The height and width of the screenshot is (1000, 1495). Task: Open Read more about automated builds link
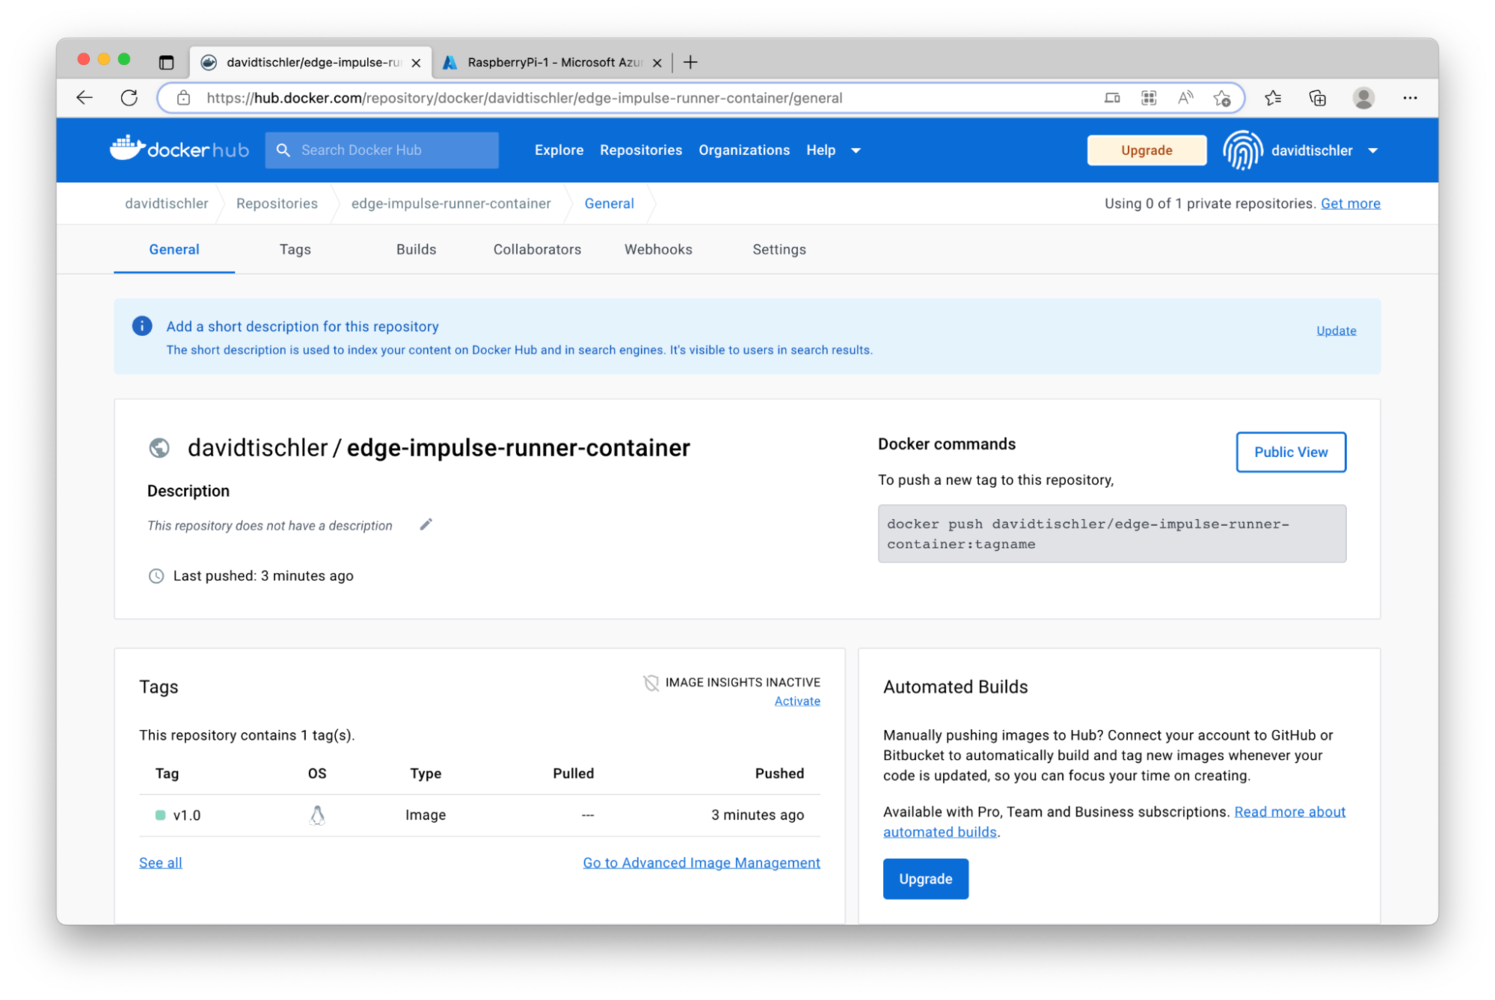pos(1289,812)
